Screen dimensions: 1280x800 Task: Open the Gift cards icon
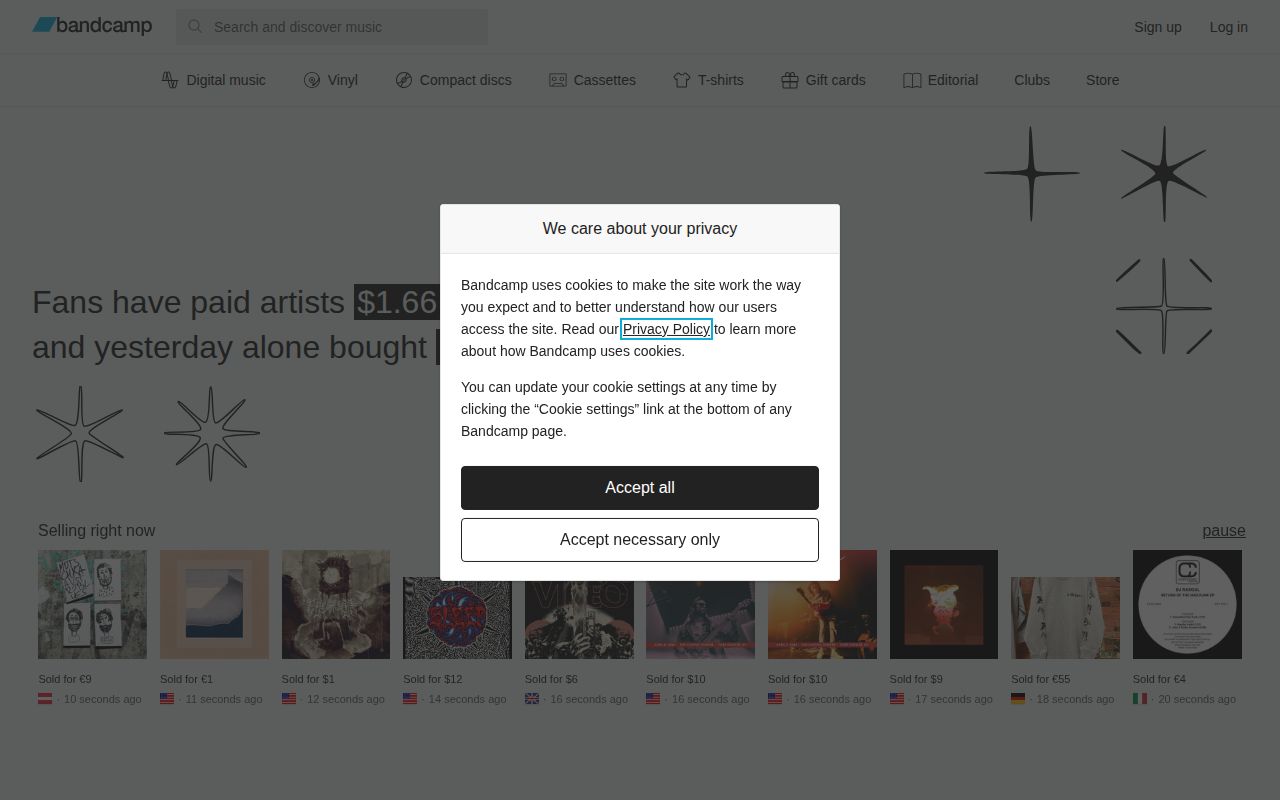pos(789,79)
